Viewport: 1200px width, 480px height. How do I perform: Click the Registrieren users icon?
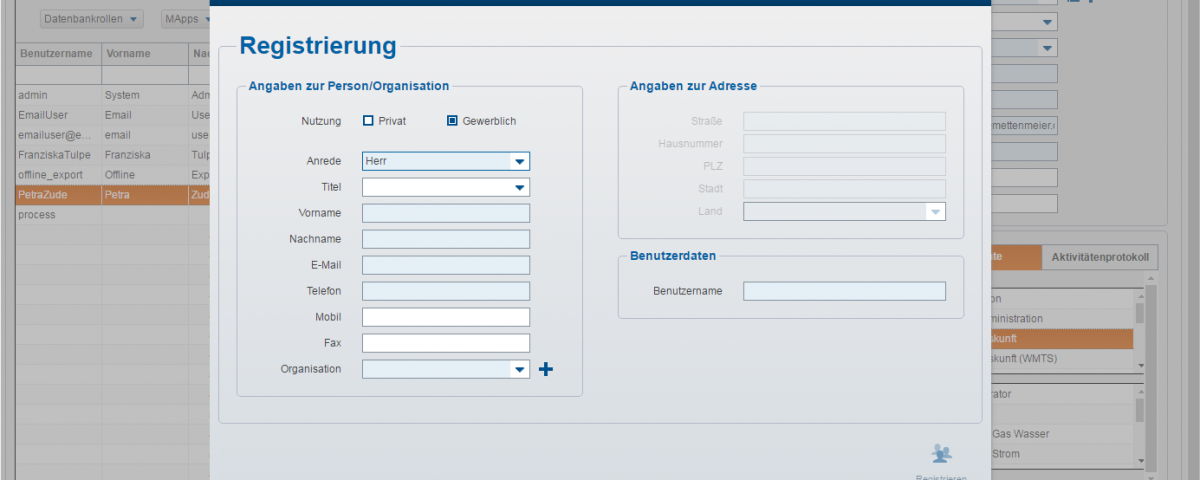pos(941,454)
